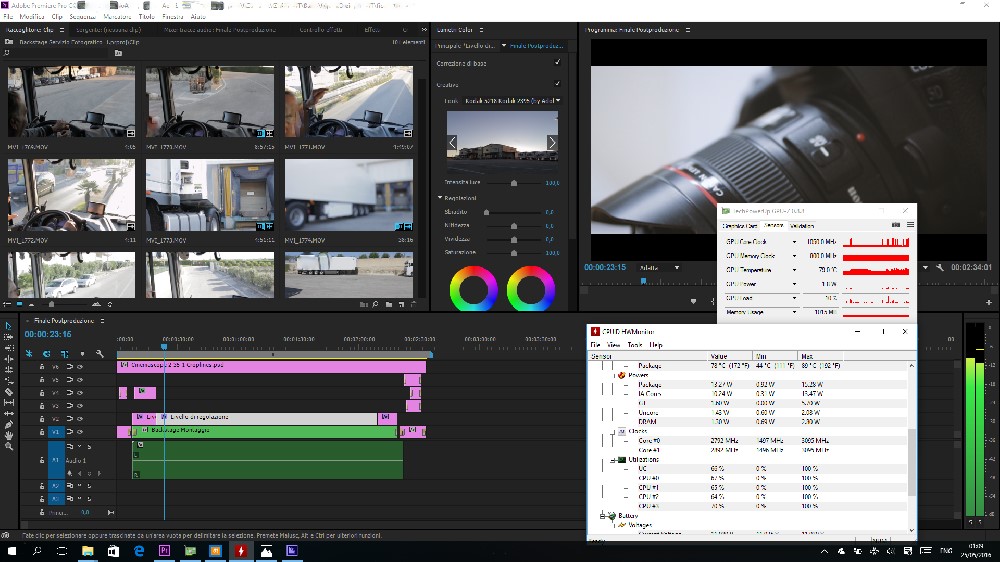
Task: Click the GPU-Z screenshot camera icon
Action: [895, 225]
